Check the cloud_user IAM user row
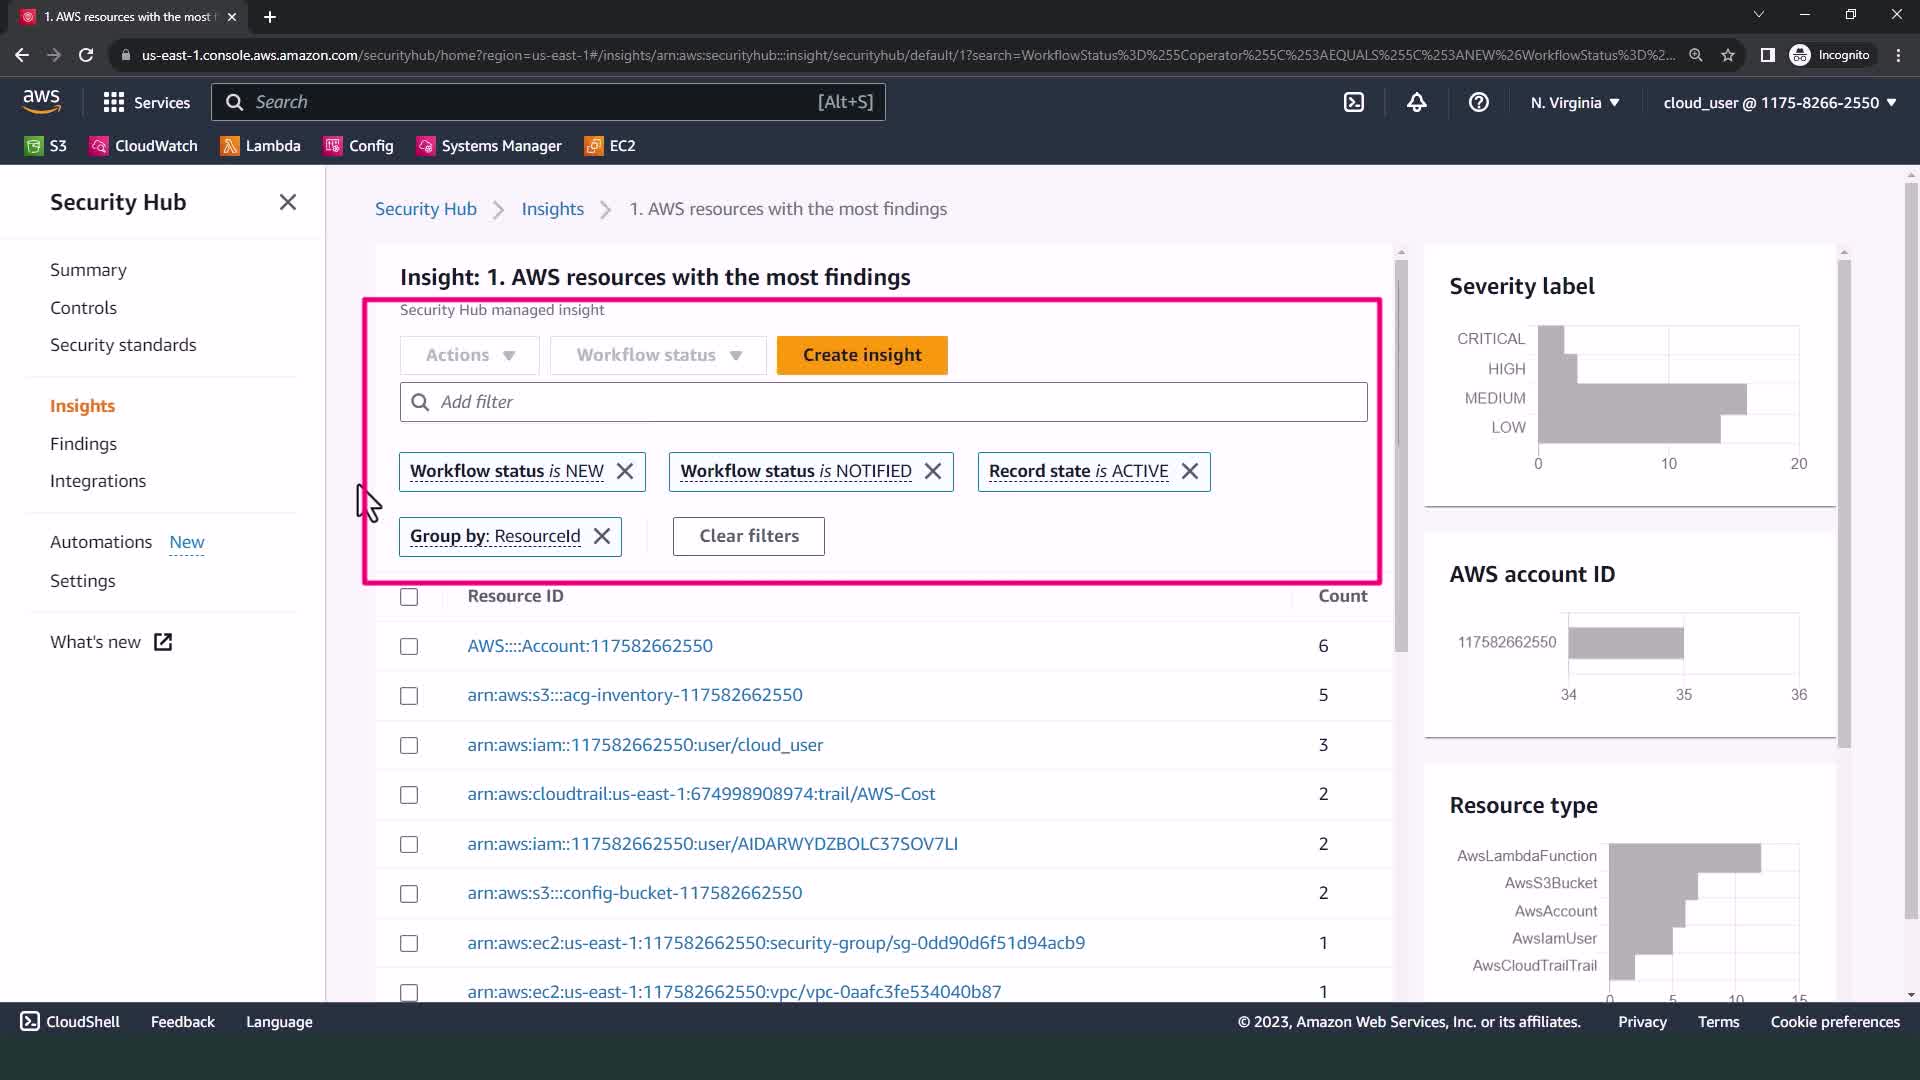Viewport: 1920px width, 1080px height. [x=409, y=745]
